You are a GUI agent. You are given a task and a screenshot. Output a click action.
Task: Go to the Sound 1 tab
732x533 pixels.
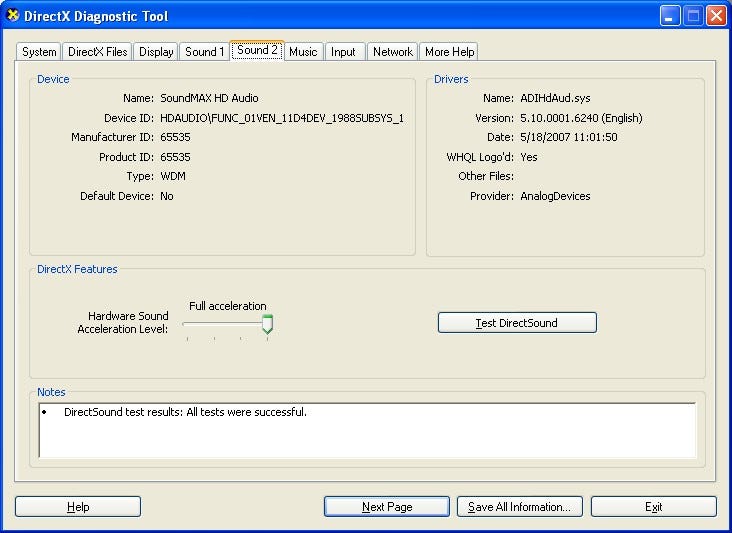(x=204, y=52)
